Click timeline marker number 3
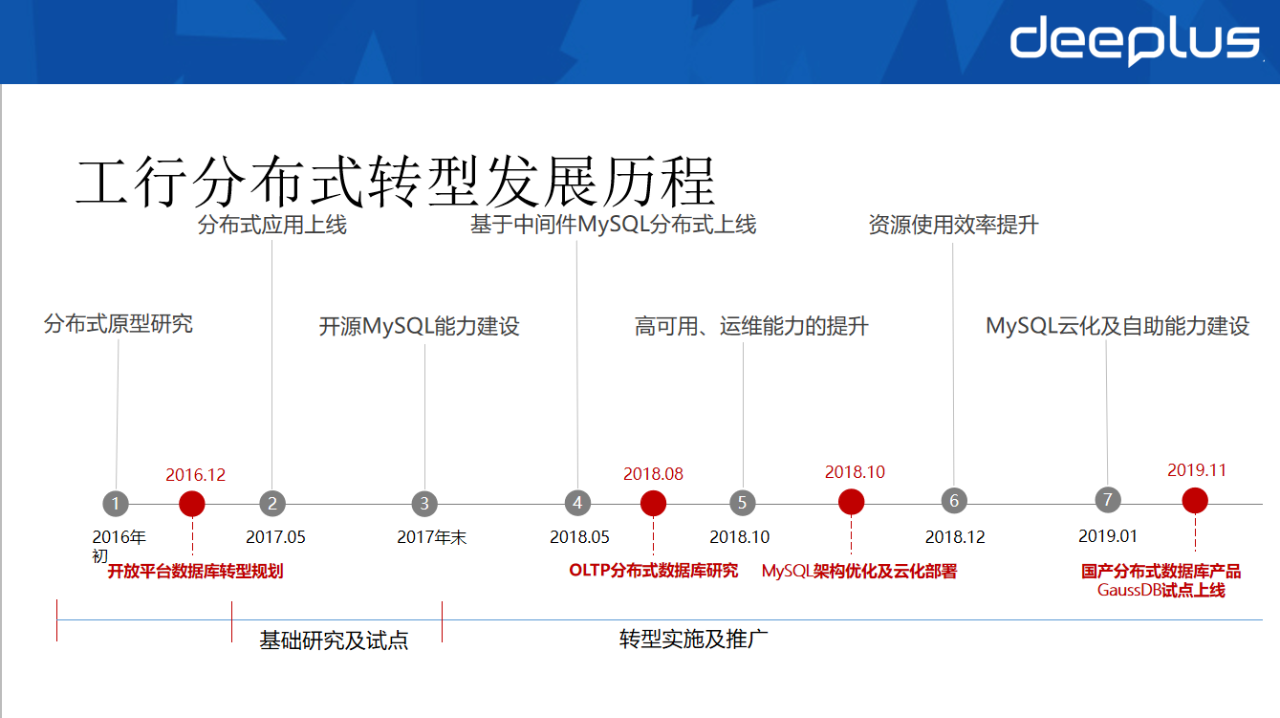 425,503
